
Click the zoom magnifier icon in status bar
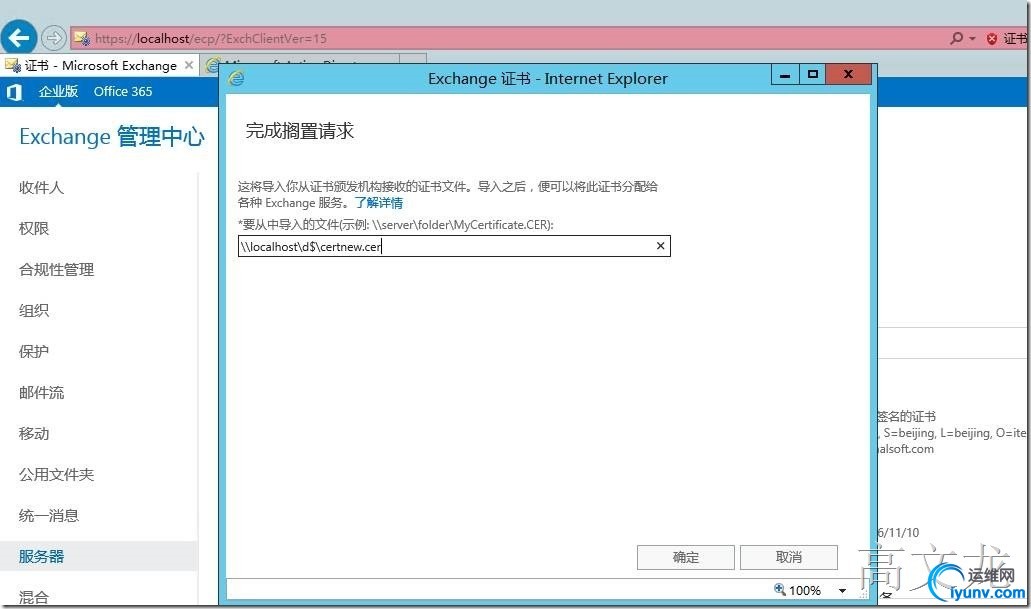tap(780, 589)
